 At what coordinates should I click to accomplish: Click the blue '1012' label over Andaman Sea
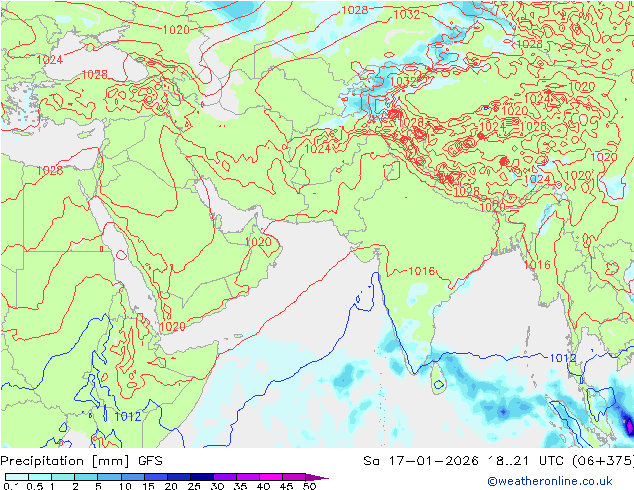point(563,358)
